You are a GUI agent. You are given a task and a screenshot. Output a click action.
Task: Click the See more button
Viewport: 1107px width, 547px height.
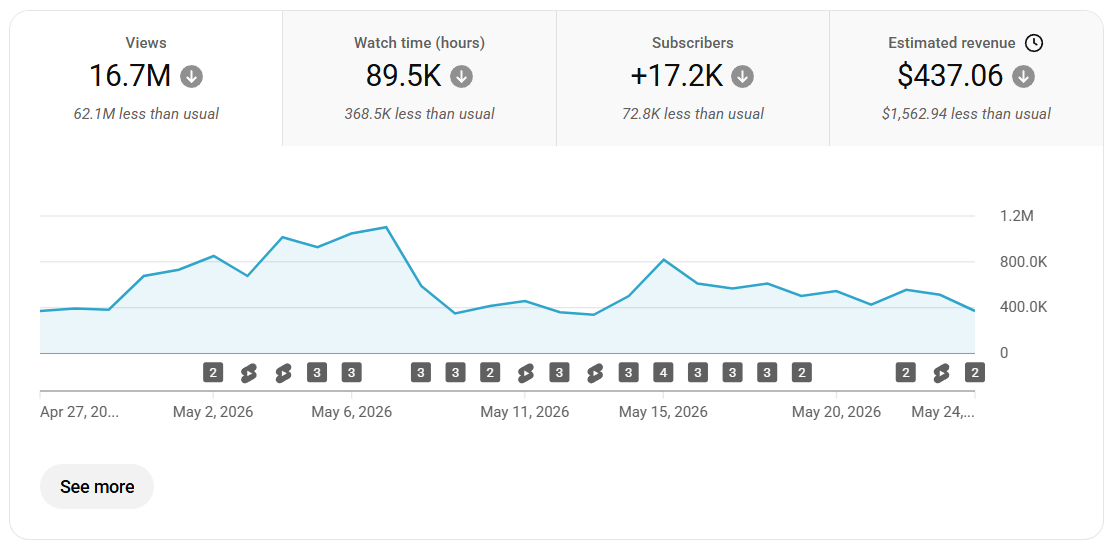tap(97, 487)
